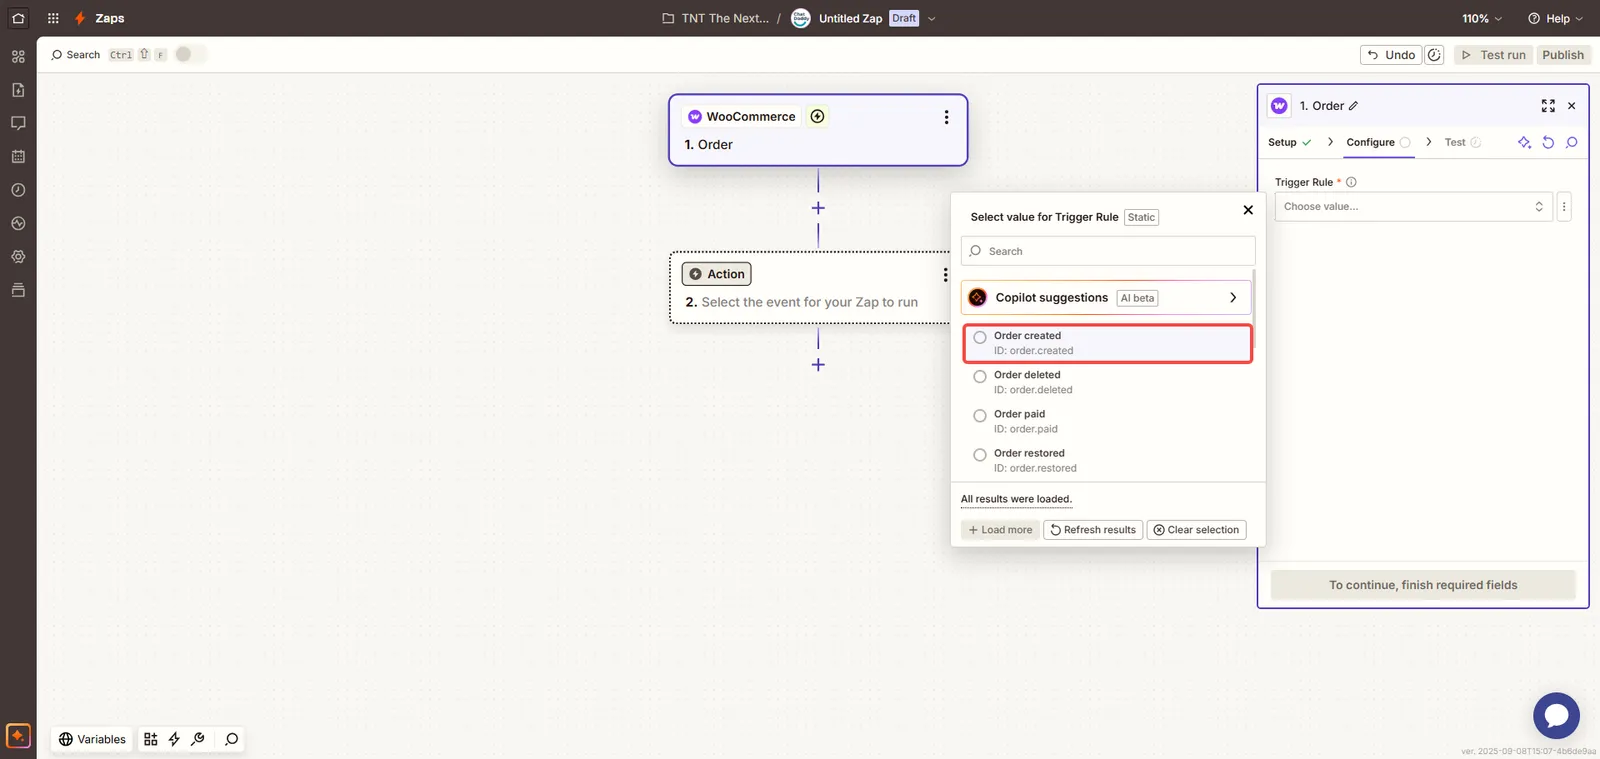Click the Search field in Trigger Rule popup
This screenshot has height=759, width=1600.
tap(1108, 251)
